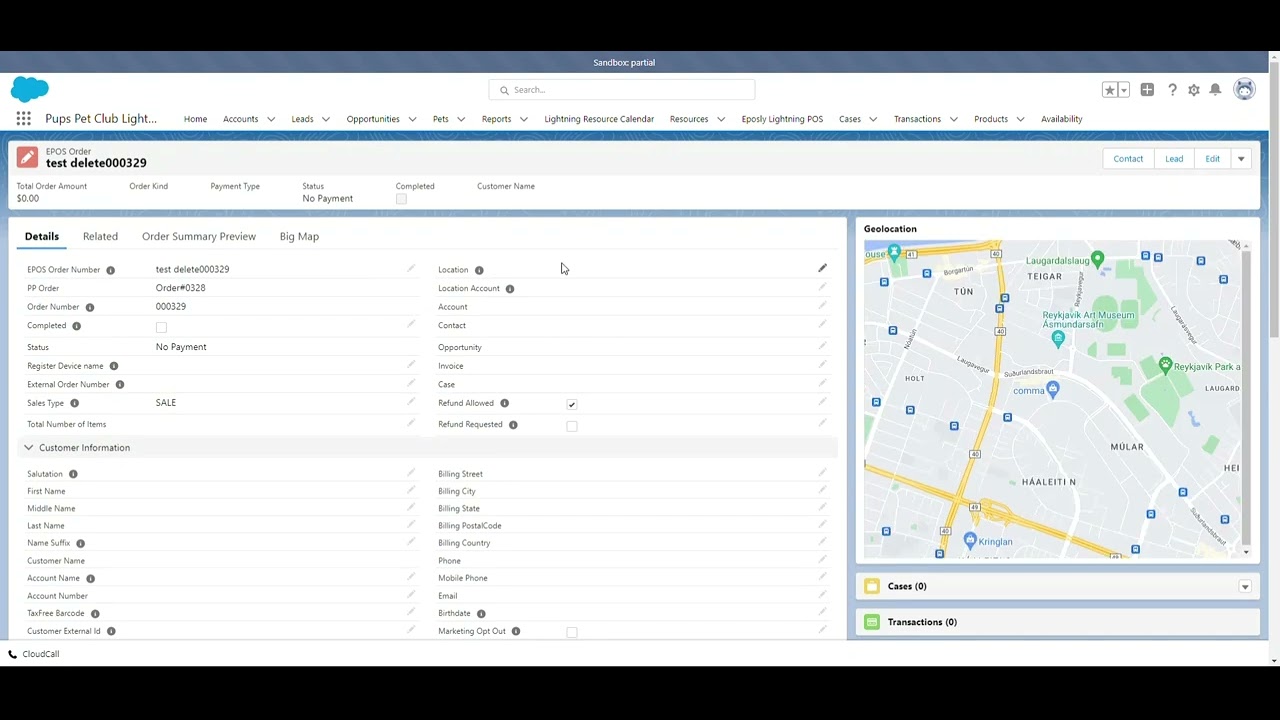Open the Favorites star icon

tap(1110, 90)
